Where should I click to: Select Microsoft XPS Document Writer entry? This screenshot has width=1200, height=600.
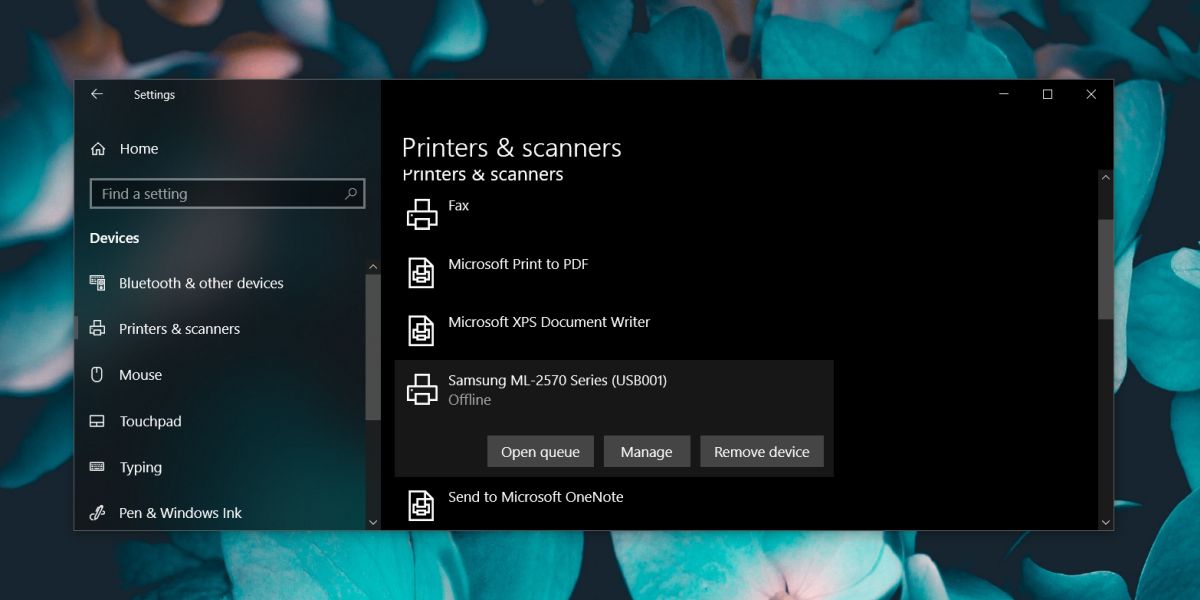tap(614, 330)
